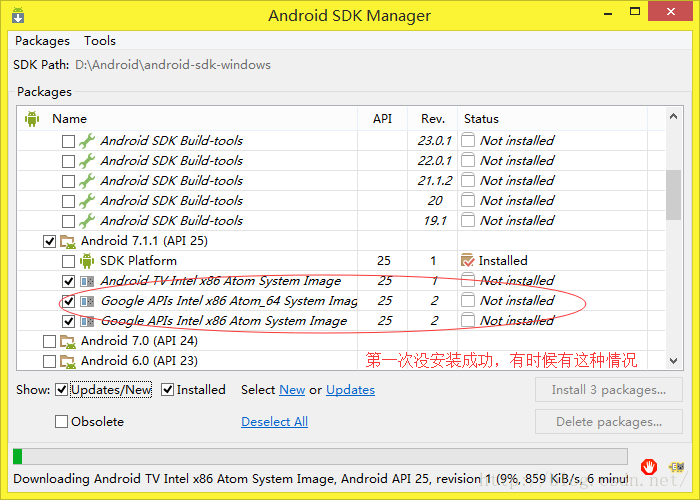Viewport: 700px width, 500px height.
Task: Click system image icon of Android TV row
Action: pyautogui.click(x=87, y=282)
